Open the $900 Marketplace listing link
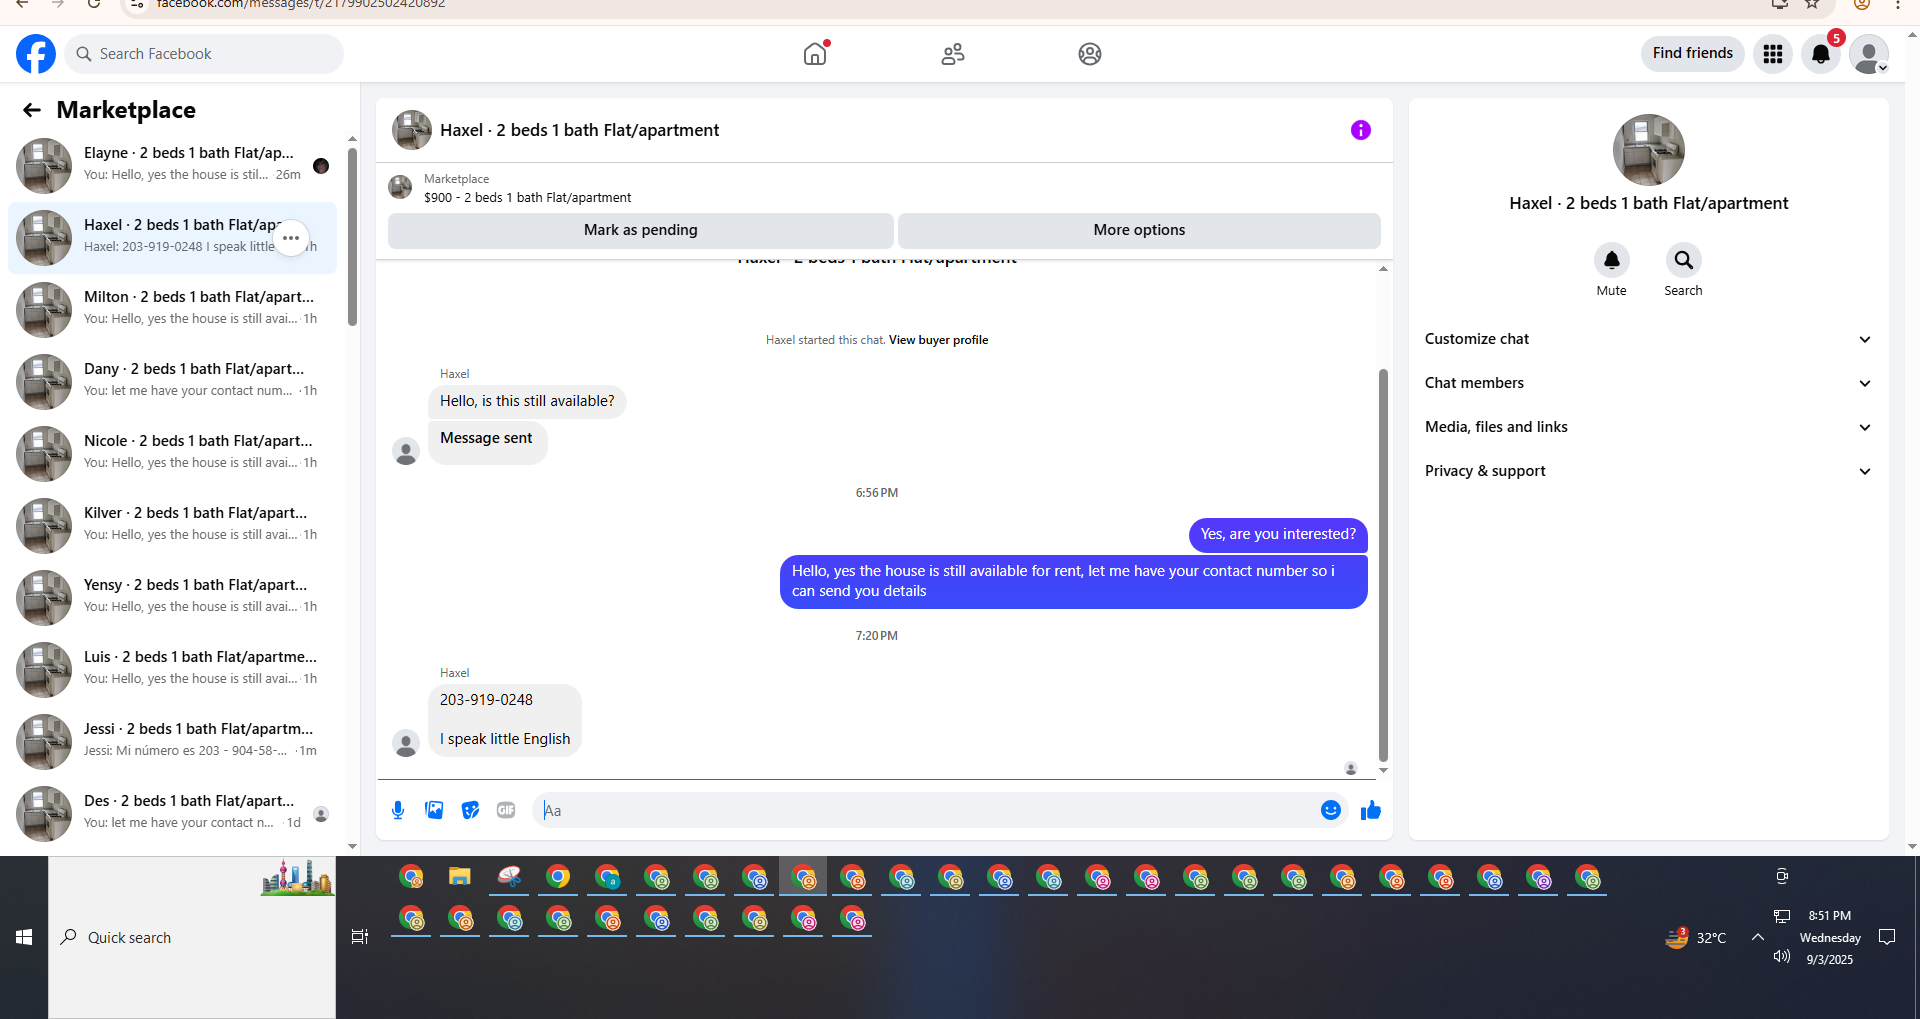The image size is (1920, 1019). [527, 198]
